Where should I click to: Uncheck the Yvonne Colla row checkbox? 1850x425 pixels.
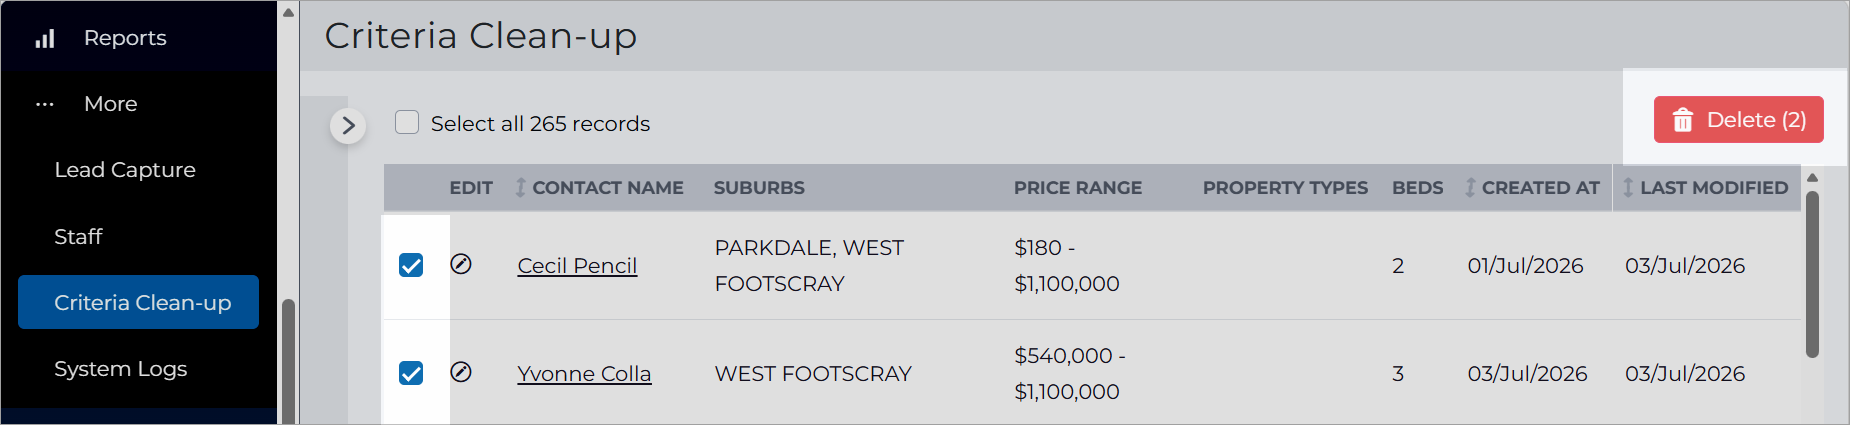pyautogui.click(x=411, y=373)
